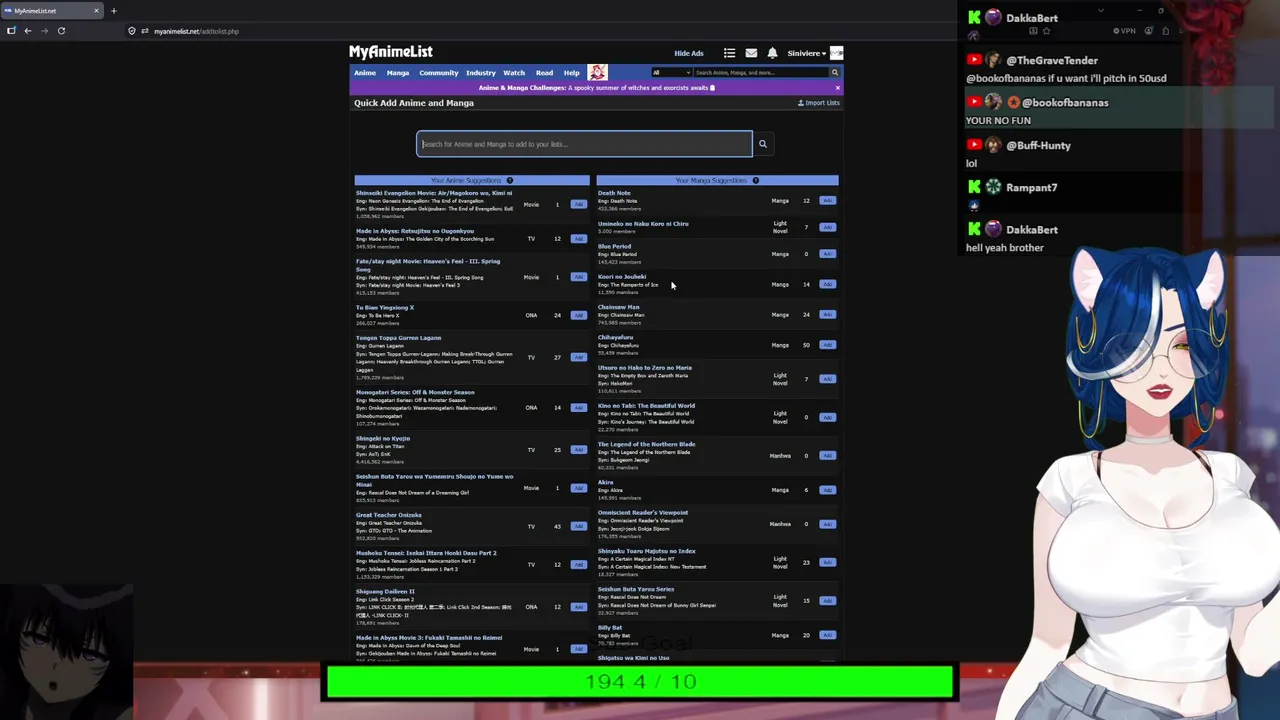Add Death Note manga to list
This screenshot has width=1280, height=720.
pyautogui.click(x=827, y=201)
